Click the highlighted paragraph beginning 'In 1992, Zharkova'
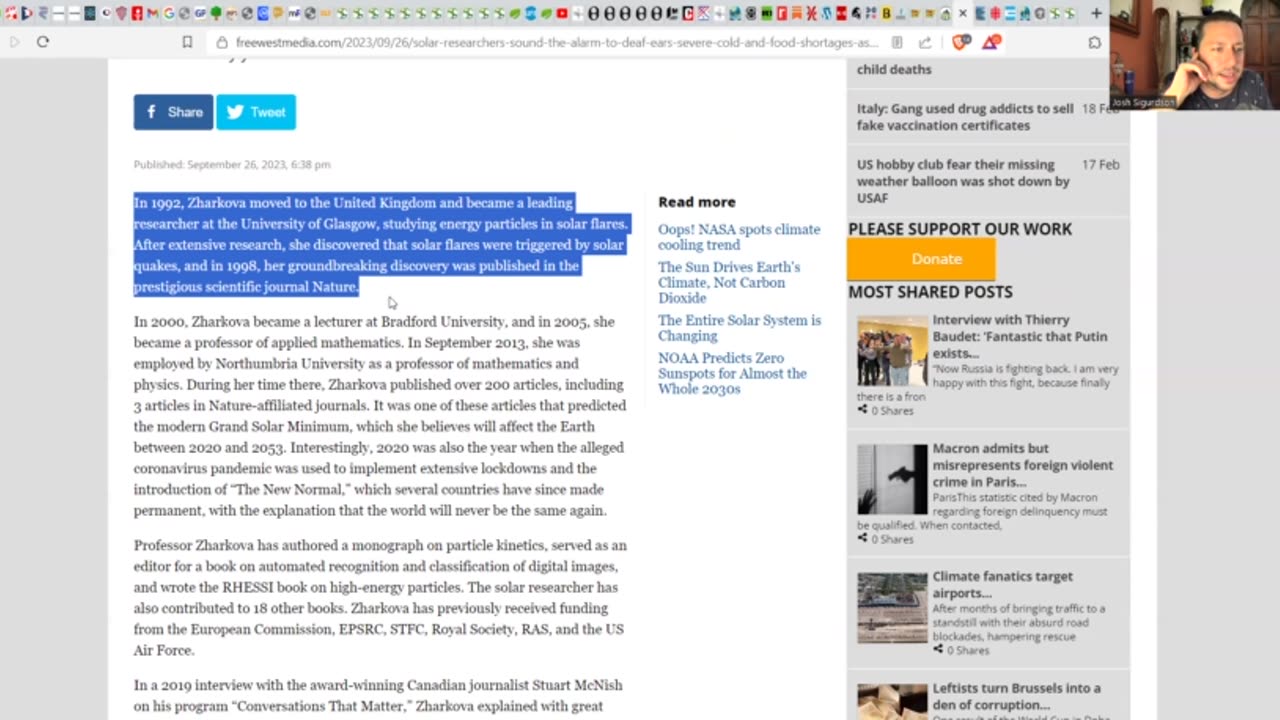 coord(381,244)
